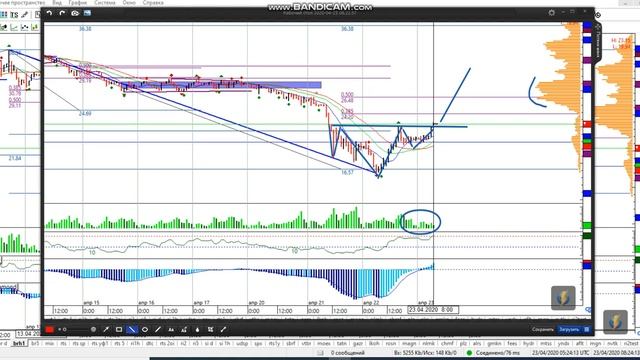Switch to the chmf tab
This screenshot has height=360, width=640.
pos(447,344)
